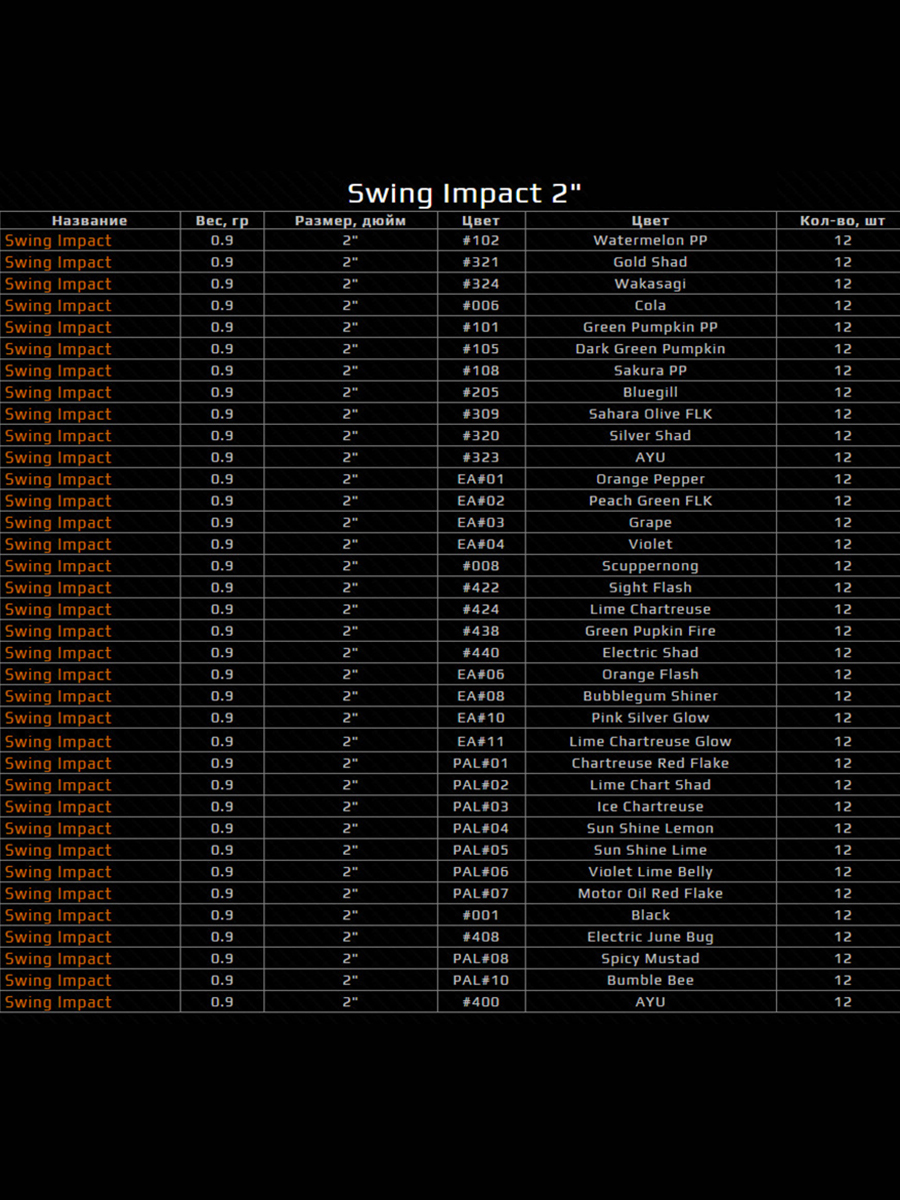Viewport: 900px width, 1200px height.
Task: Select the "Размер, дюйм" column header
Action: coord(350,220)
